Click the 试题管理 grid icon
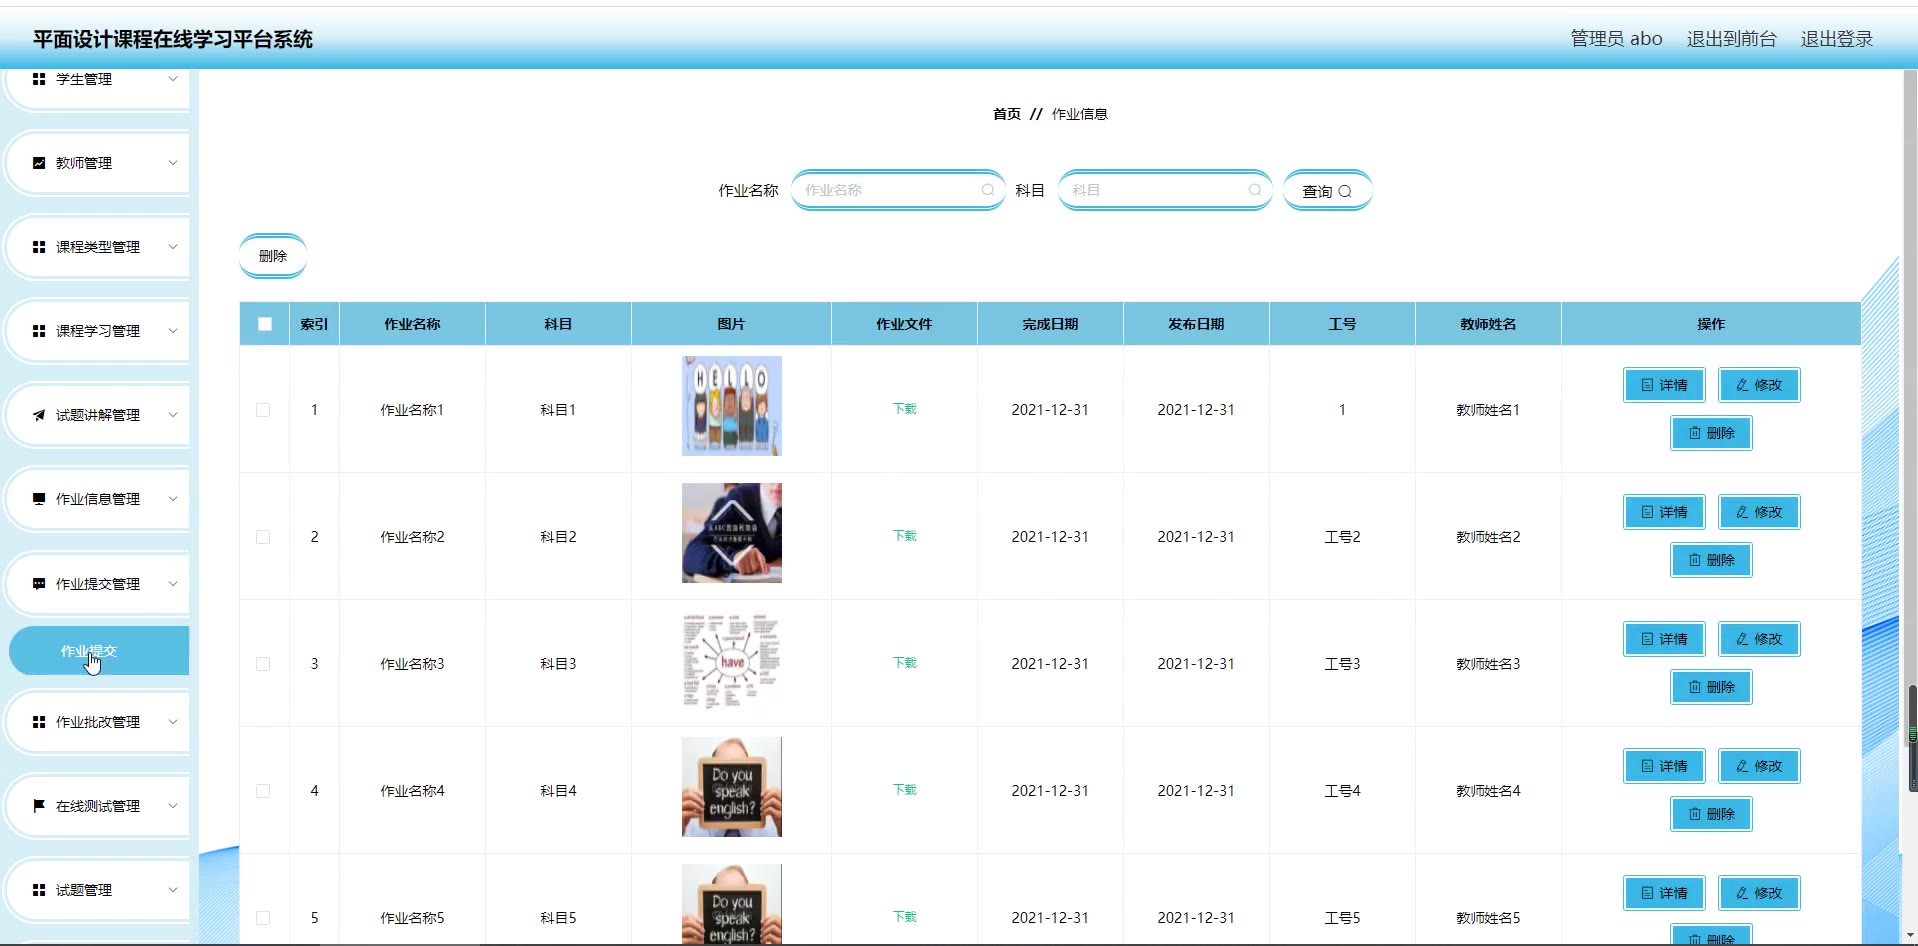The width and height of the screenshot is (1918, 946). coord(39,890)
